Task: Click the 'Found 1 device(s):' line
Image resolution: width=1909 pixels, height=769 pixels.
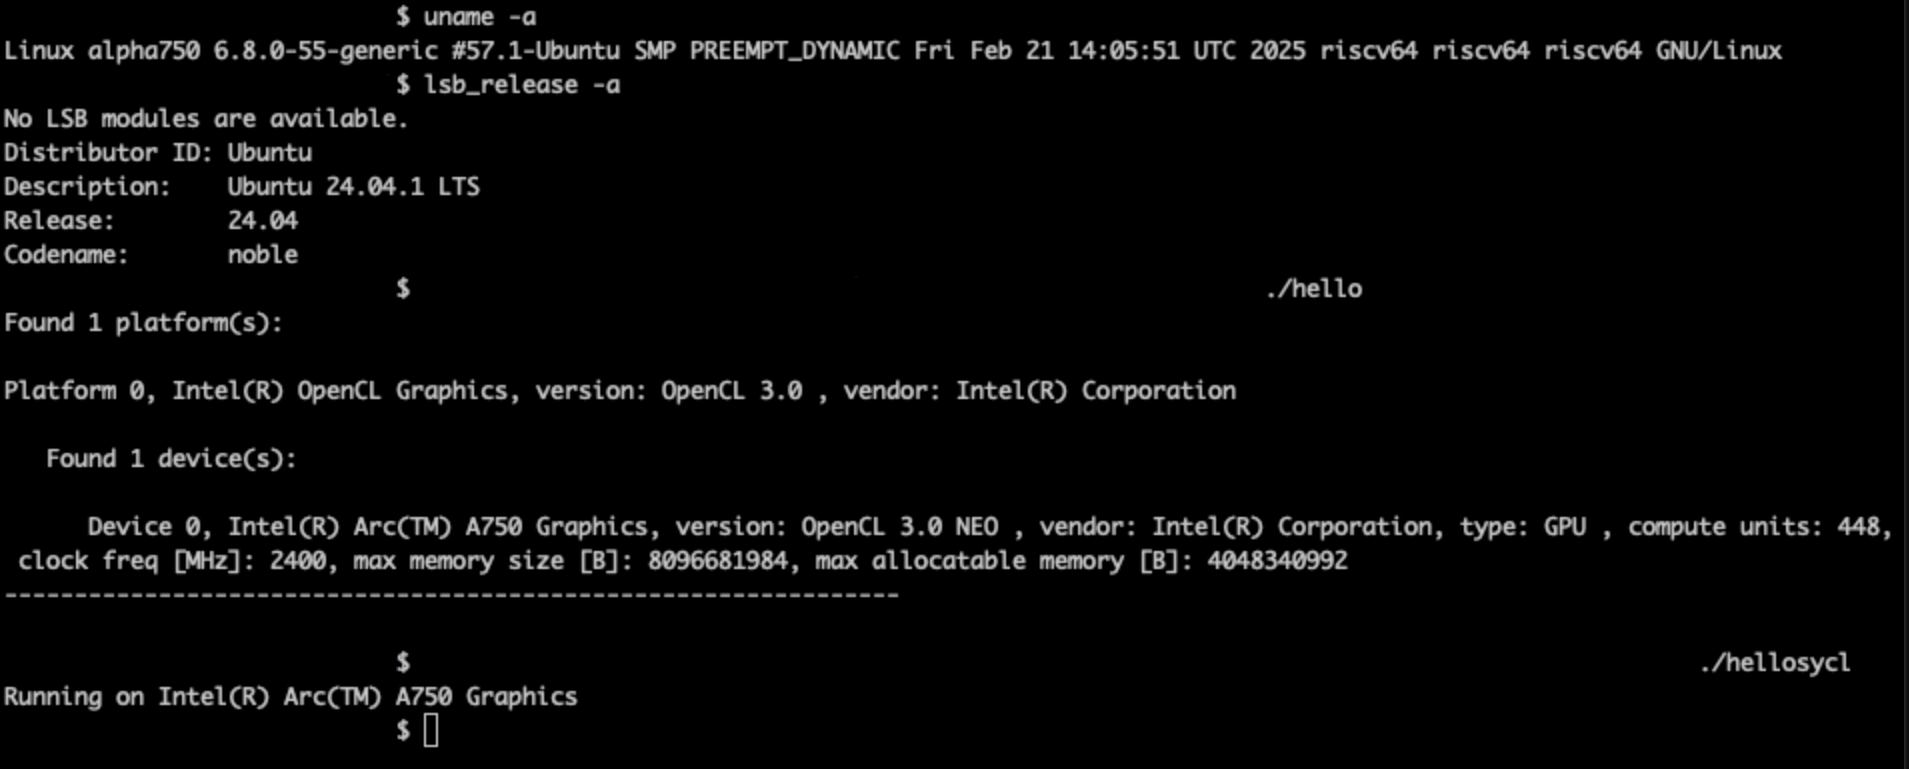Action: click(x=172, y=459)
